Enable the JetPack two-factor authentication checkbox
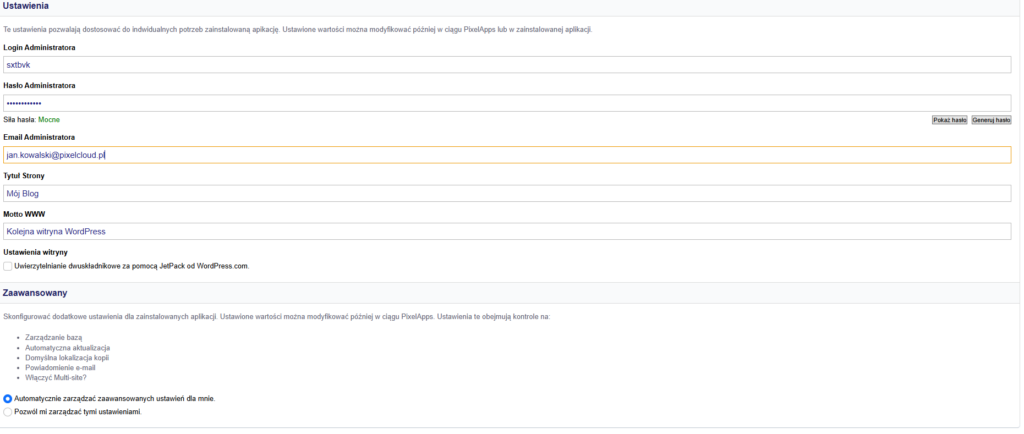1024x434 pixels. point(8,266)
